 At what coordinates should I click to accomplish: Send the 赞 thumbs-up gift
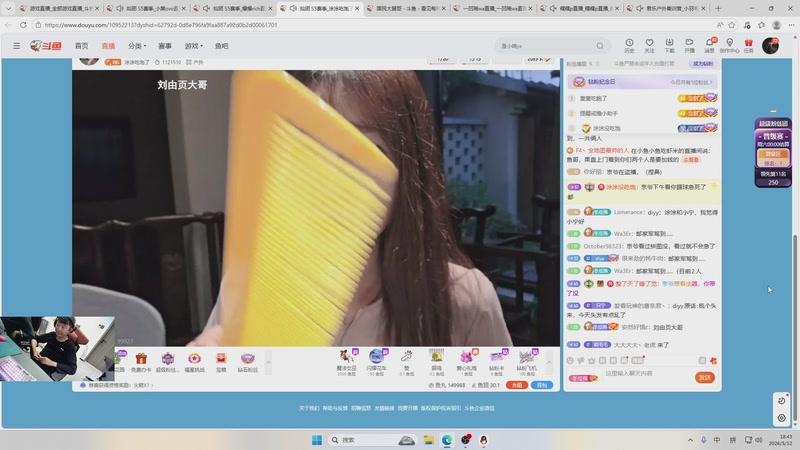pyautogui.click(x=407, y=362)
